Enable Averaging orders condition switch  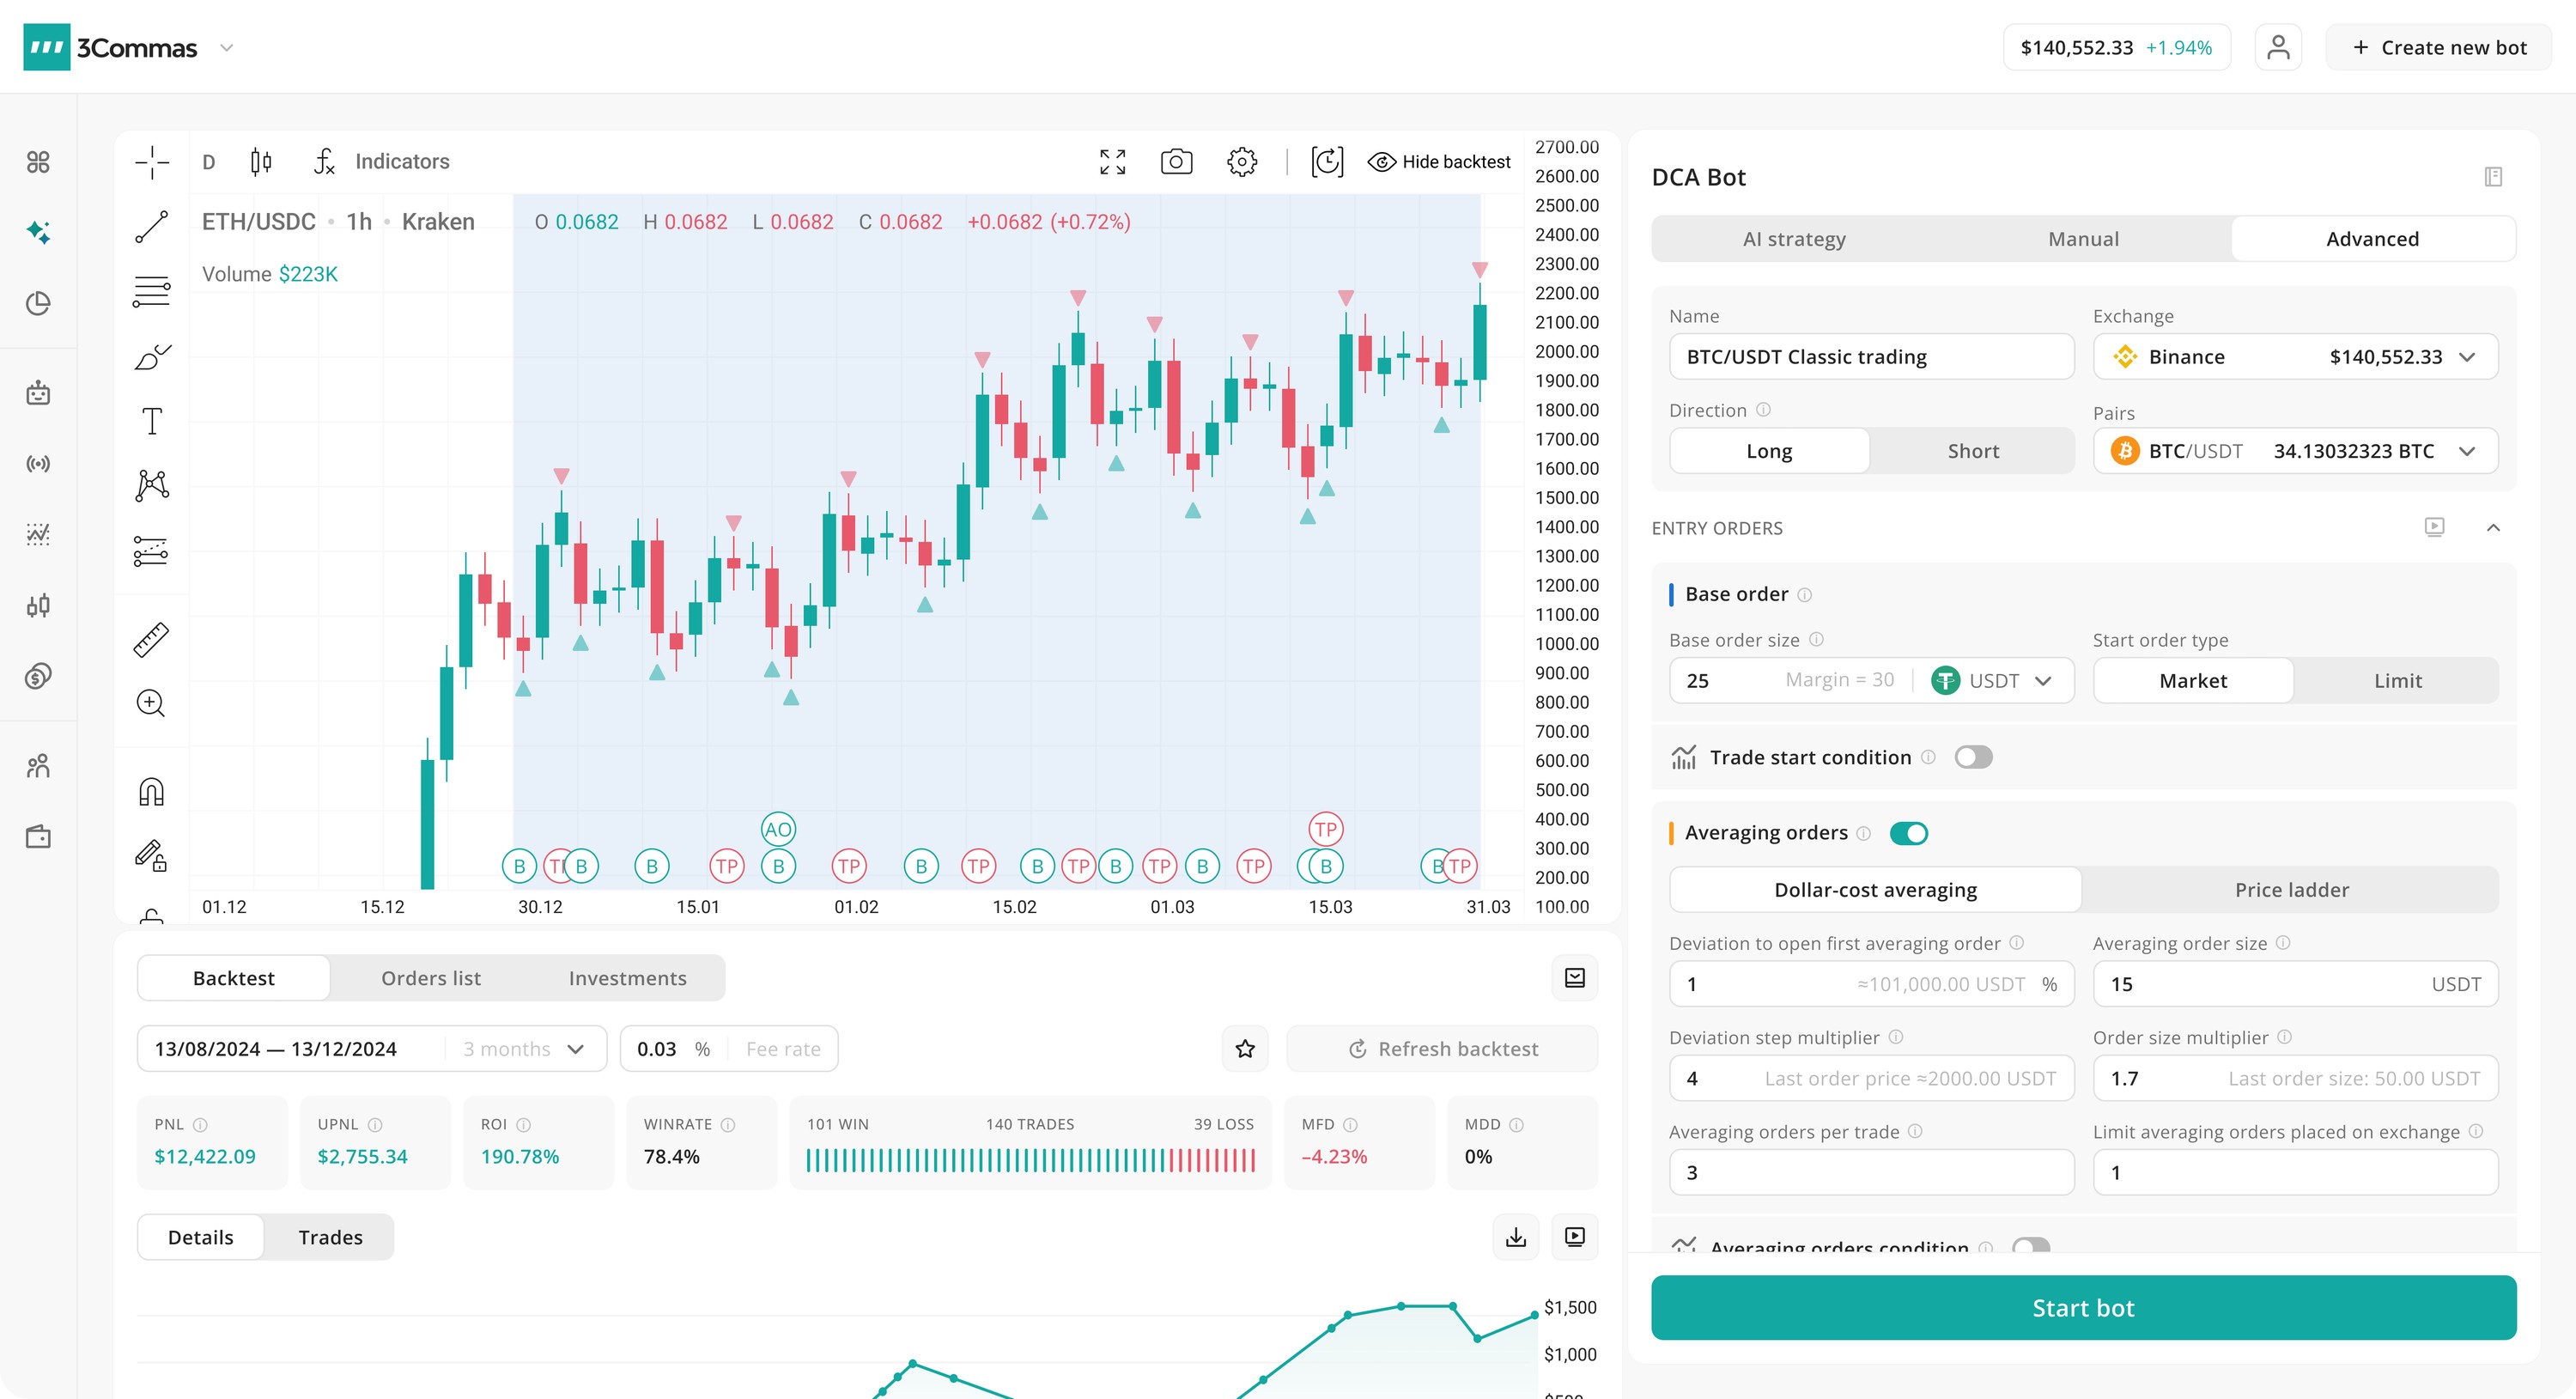click(2031, 1246)
